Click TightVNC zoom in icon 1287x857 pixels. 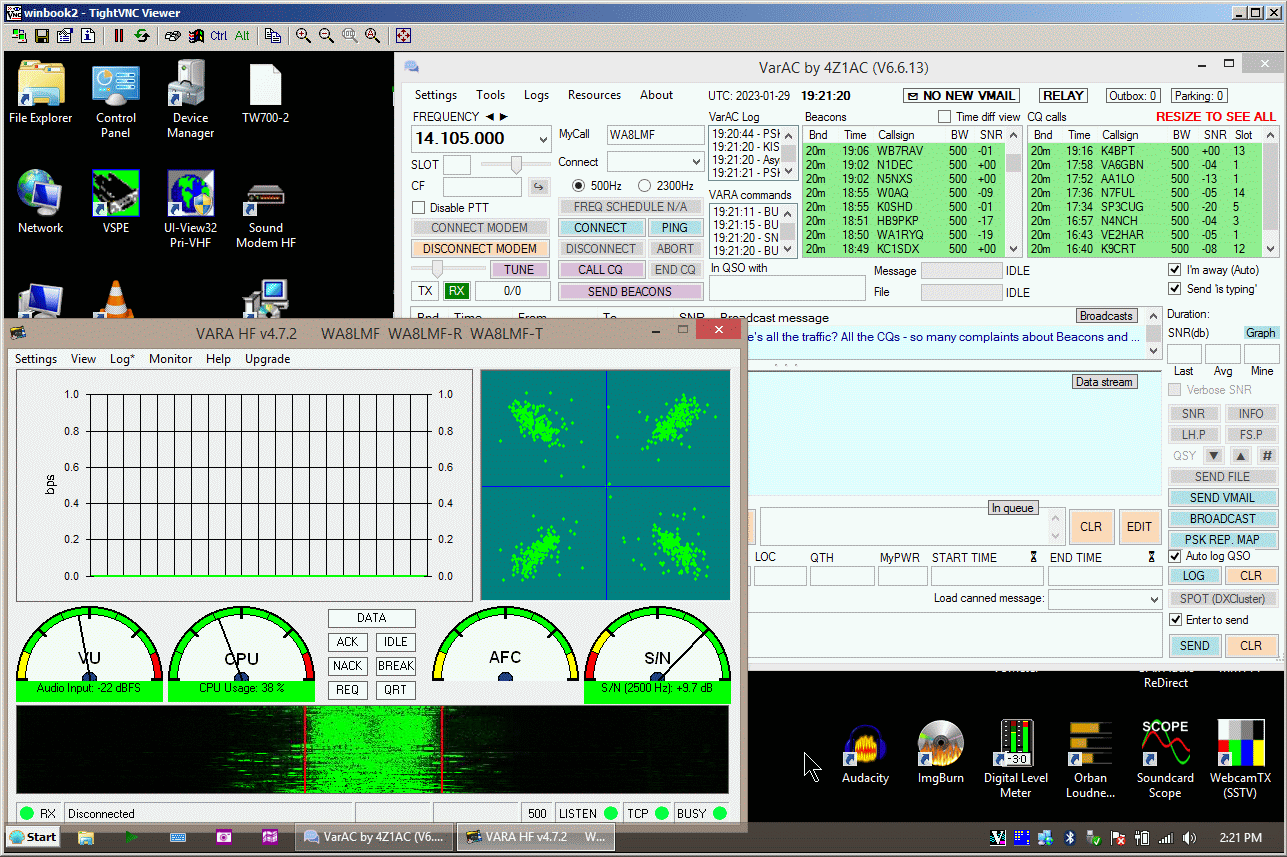[303, 35]
